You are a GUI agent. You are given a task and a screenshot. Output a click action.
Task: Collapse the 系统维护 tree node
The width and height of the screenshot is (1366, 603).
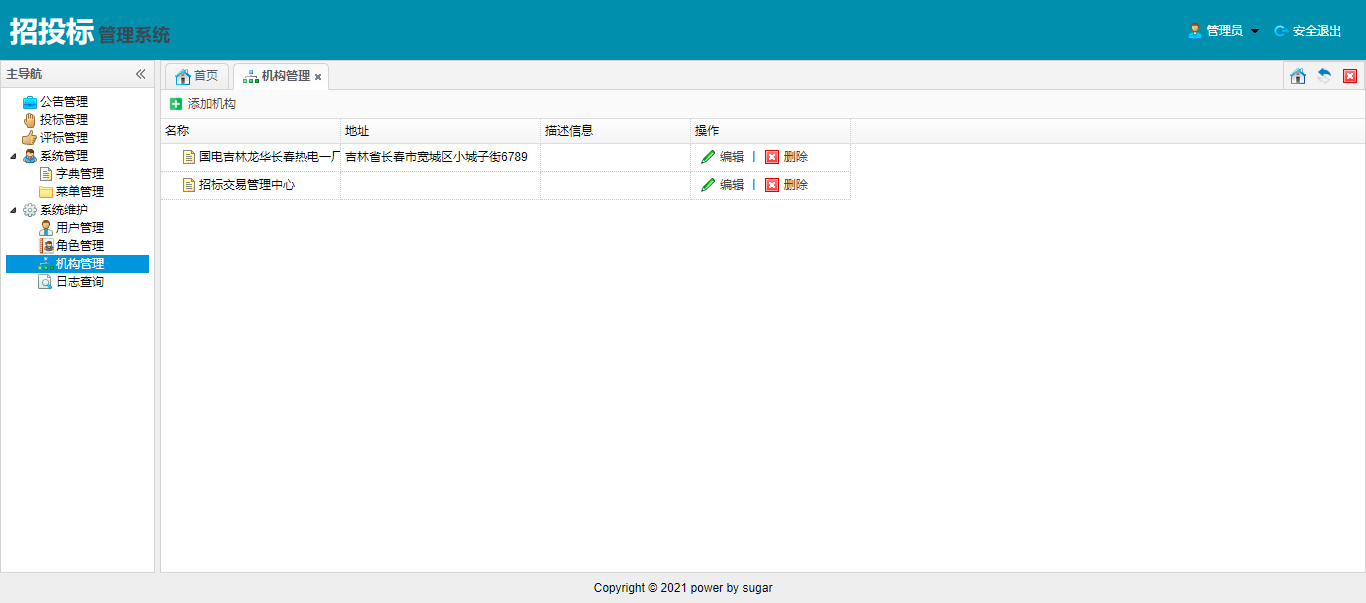pyautogui.click(x=13, y=210)
